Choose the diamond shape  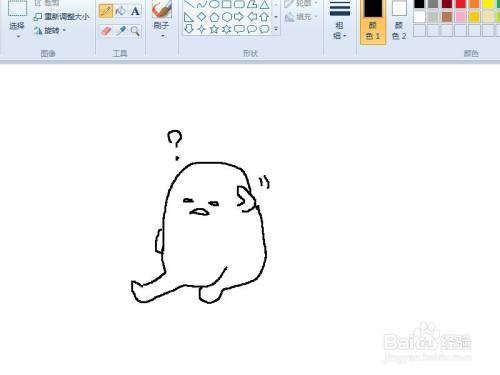click(201, 16)
